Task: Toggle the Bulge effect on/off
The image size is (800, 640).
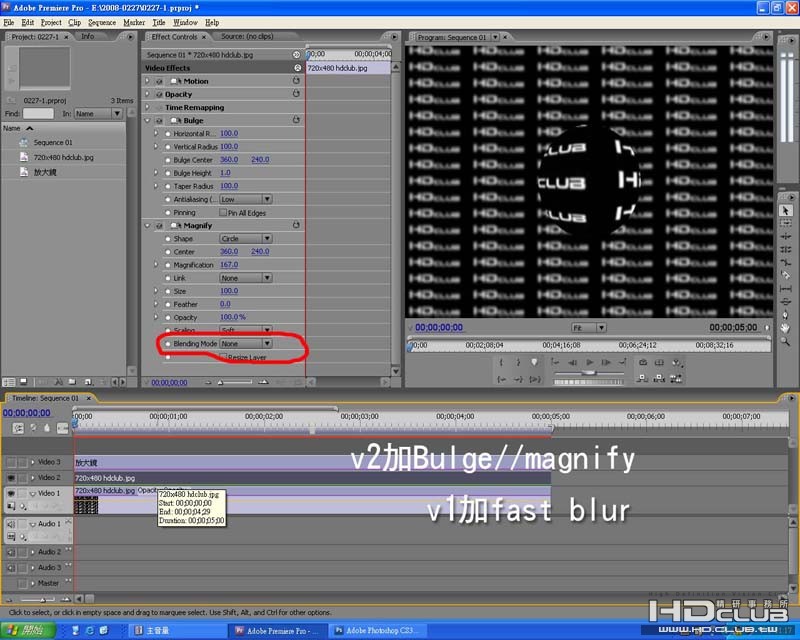Action: [x=159, y=120]
